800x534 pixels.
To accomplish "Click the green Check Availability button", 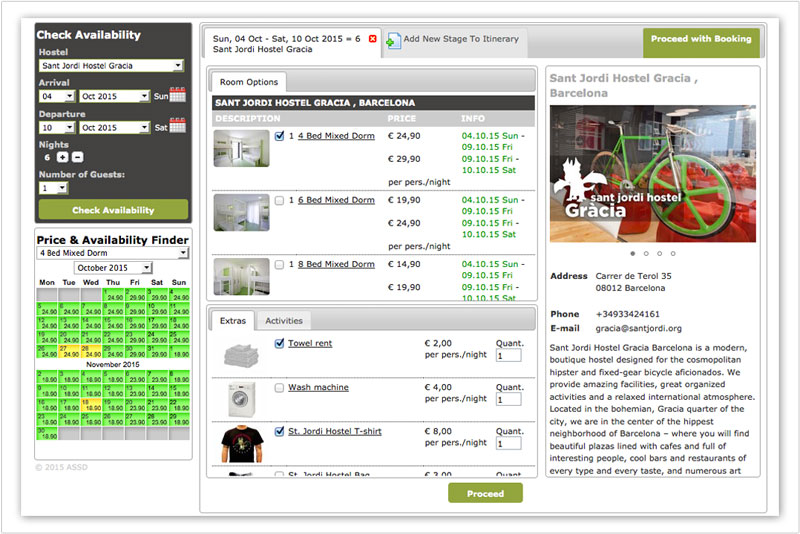I will pyautogui.click(x=113, y=210).
